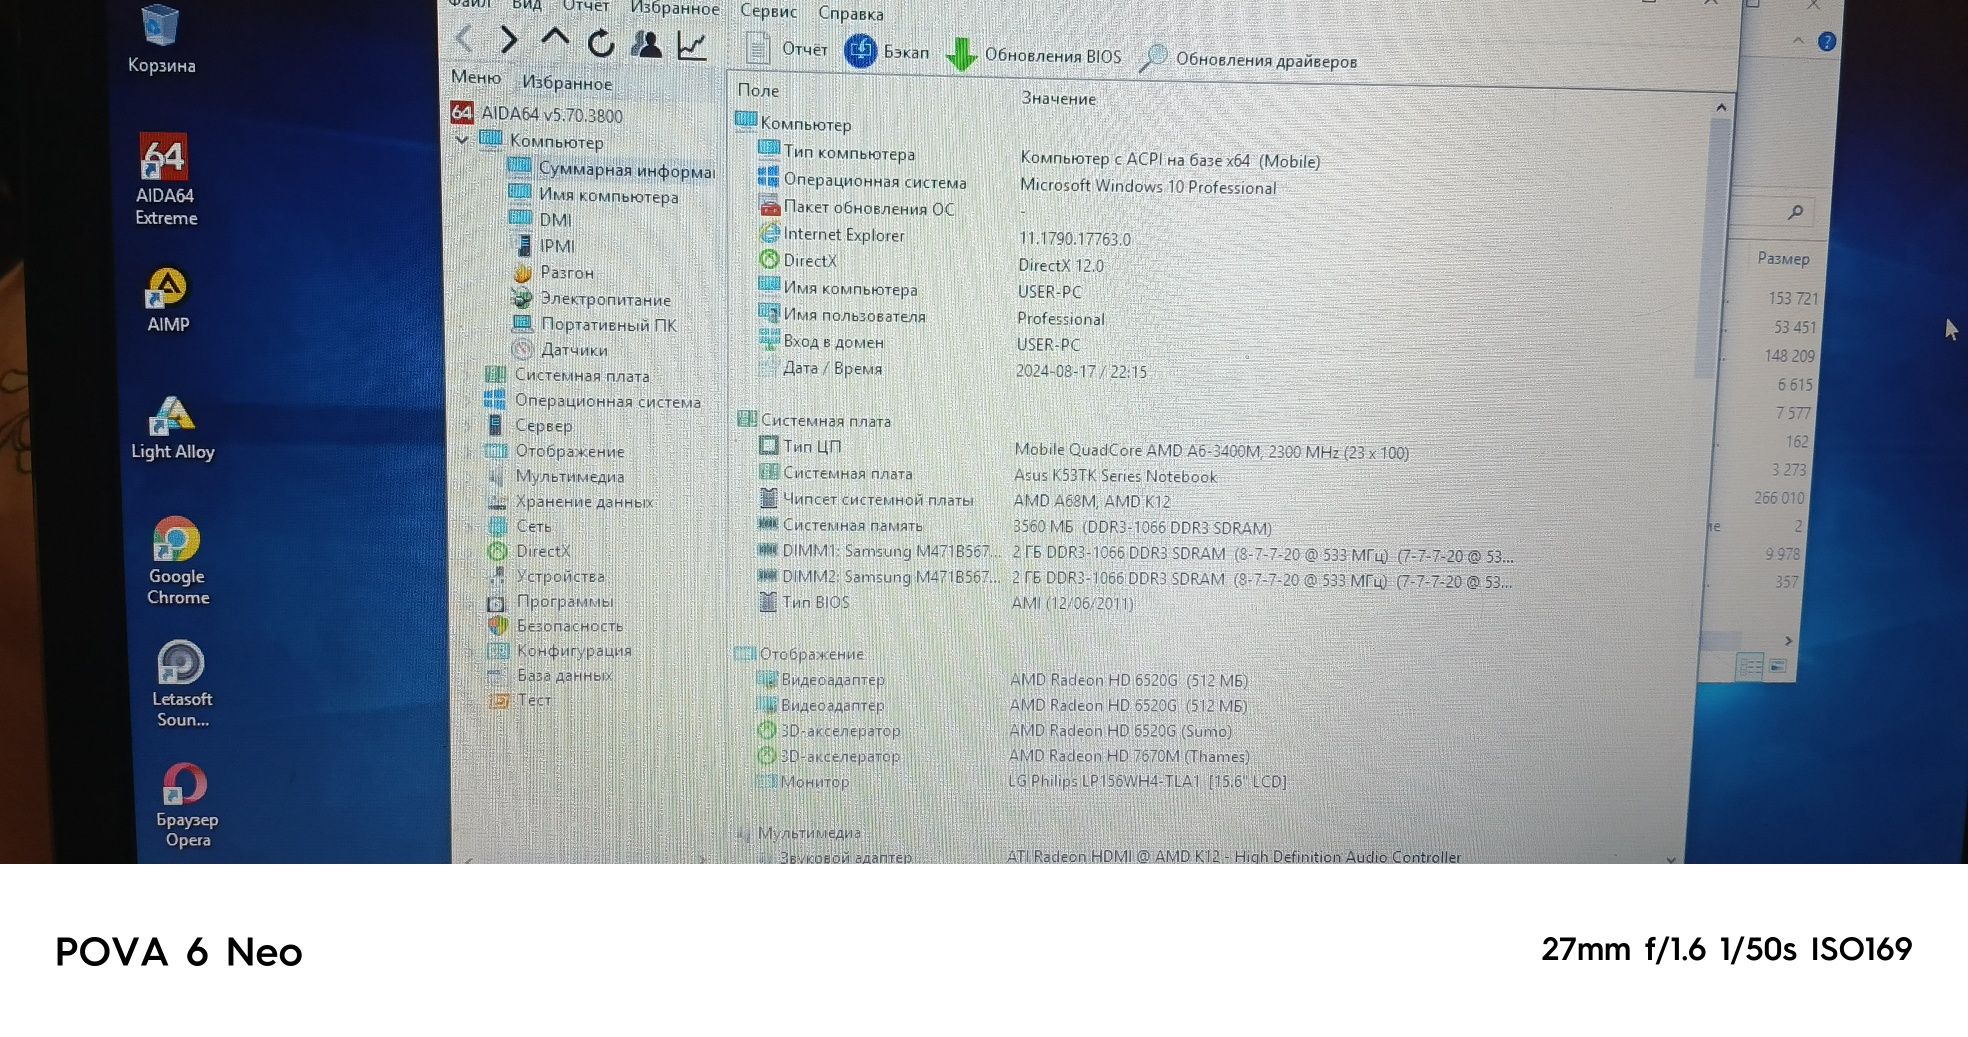1968x1037 pixels.
Task: Click the forward navigation arrow
Action: (508, 40)
